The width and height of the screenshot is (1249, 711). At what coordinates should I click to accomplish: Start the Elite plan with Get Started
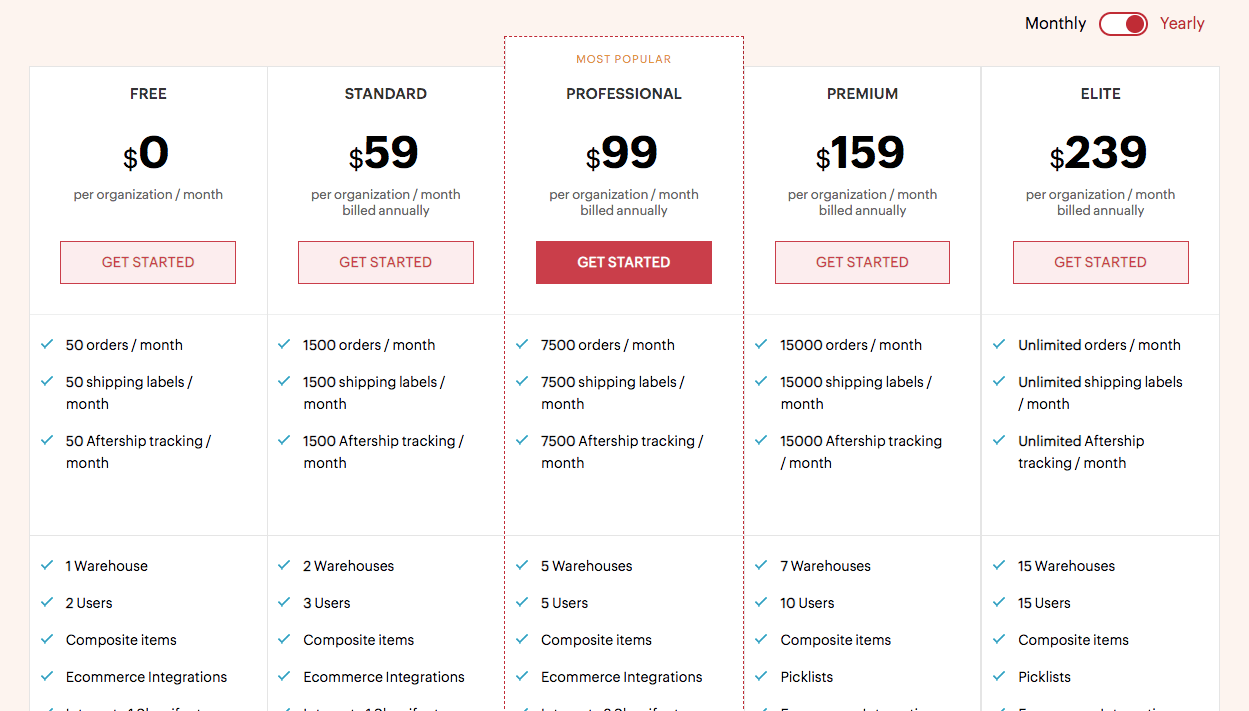point(1100,262)
